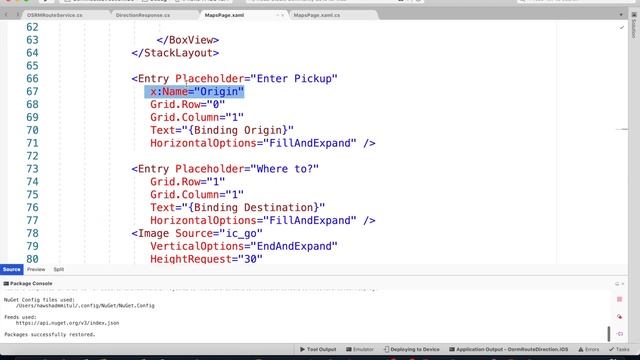Click the closing </BoxView> tag
The width and height of the screenshot is (640, 360).
(188, 40)
